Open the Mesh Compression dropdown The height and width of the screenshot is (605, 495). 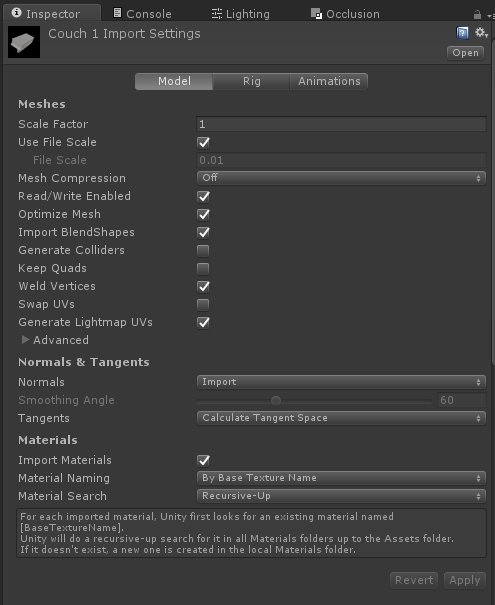341,178
